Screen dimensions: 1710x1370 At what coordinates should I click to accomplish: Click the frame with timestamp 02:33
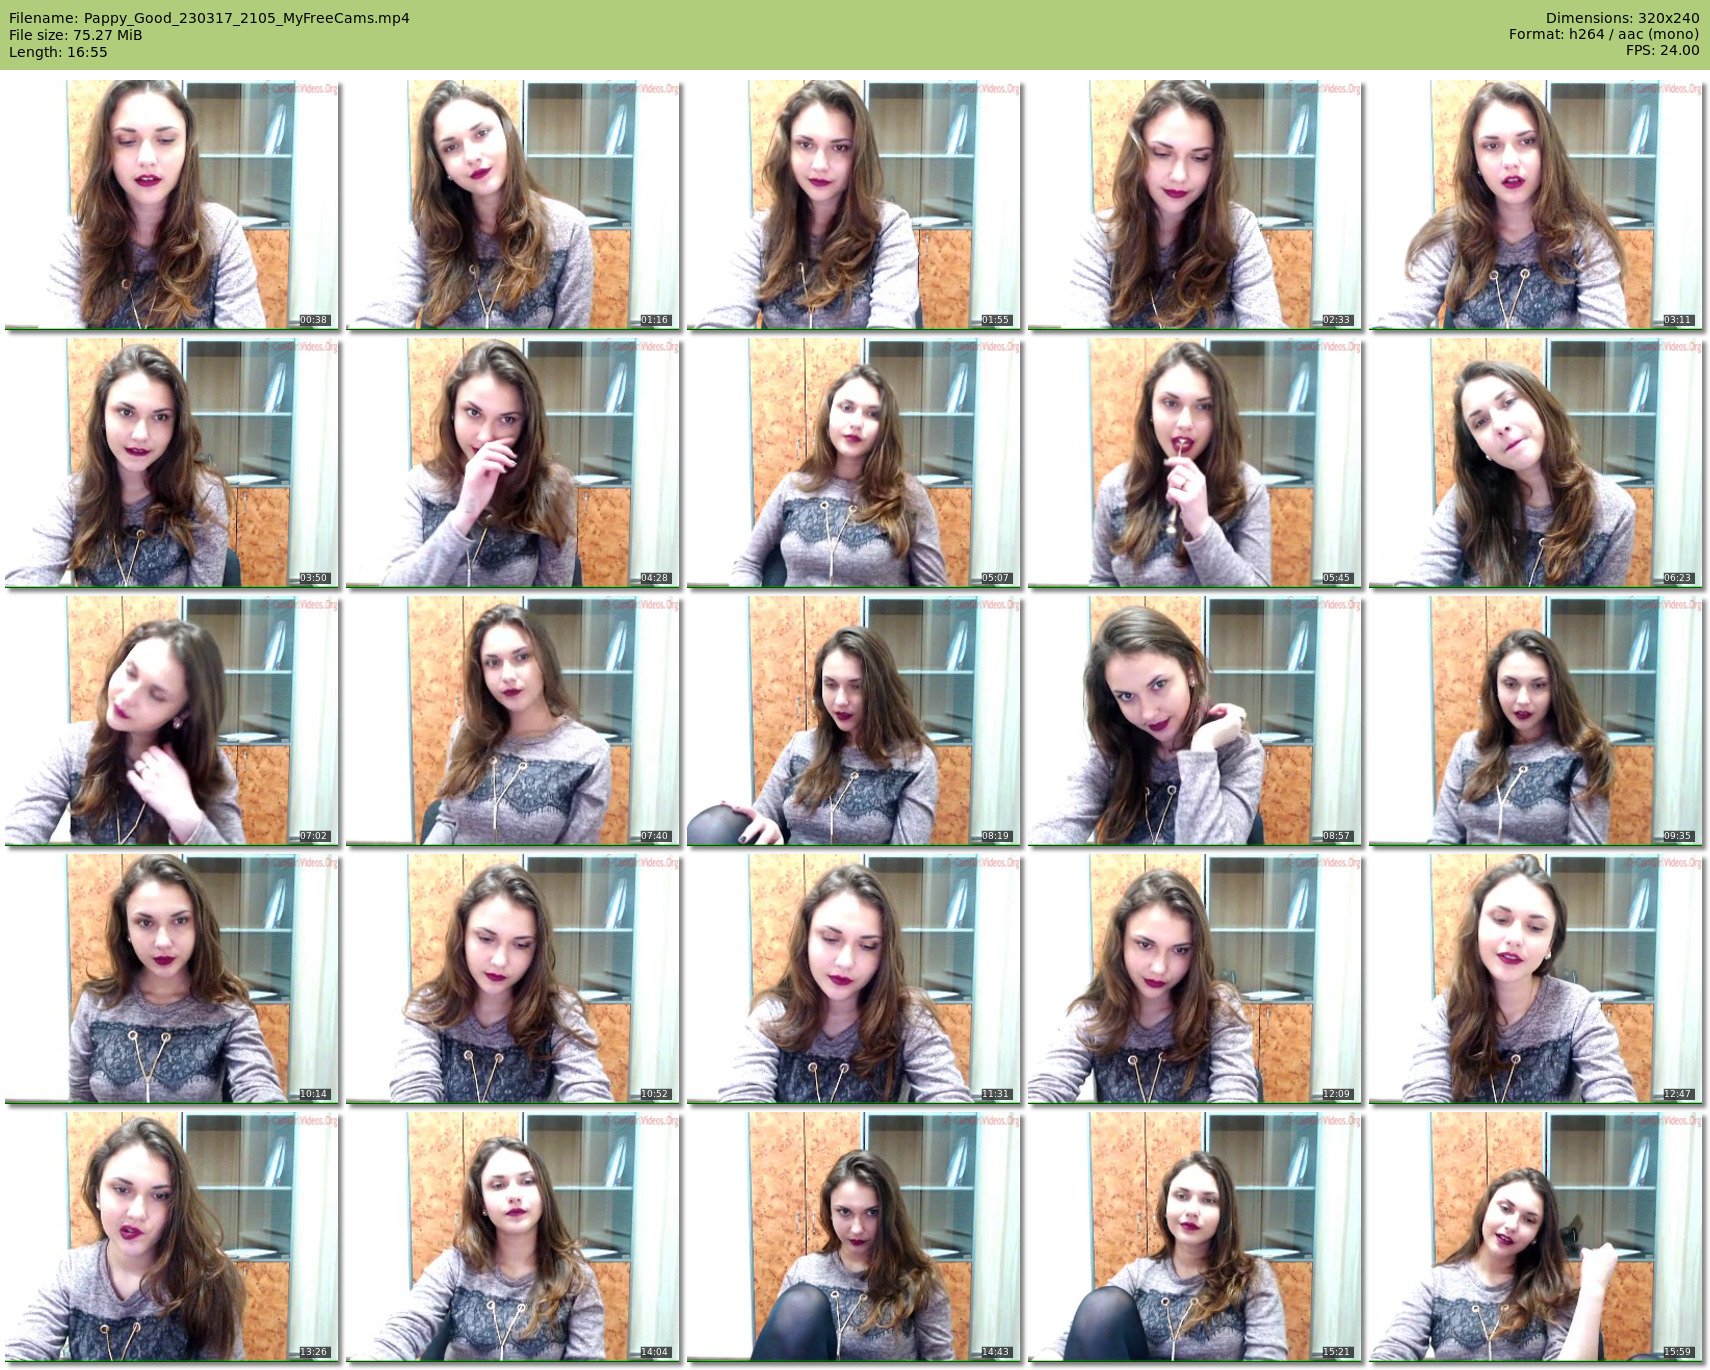tap(1195, 204)
